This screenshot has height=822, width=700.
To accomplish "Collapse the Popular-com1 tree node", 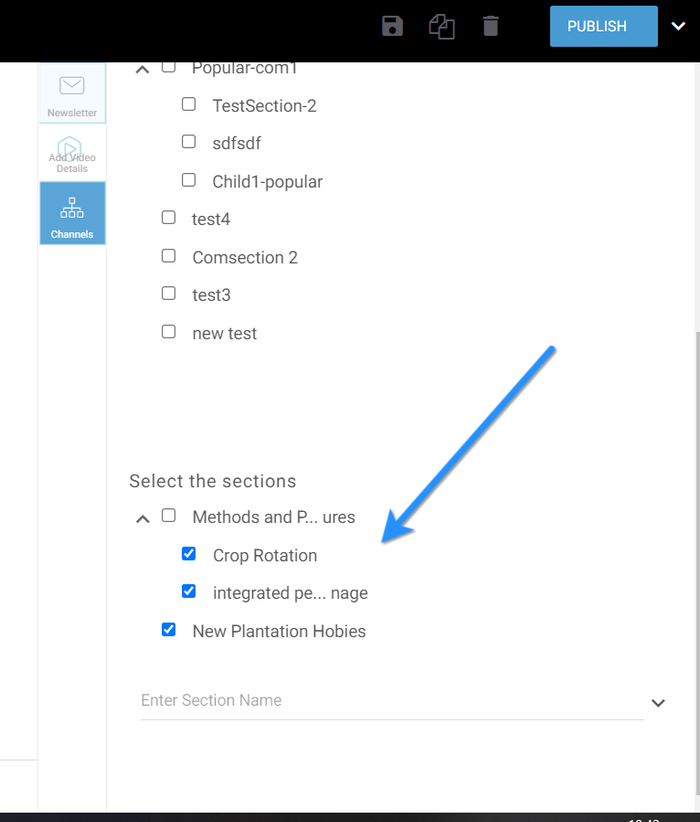I will [142, 69].
